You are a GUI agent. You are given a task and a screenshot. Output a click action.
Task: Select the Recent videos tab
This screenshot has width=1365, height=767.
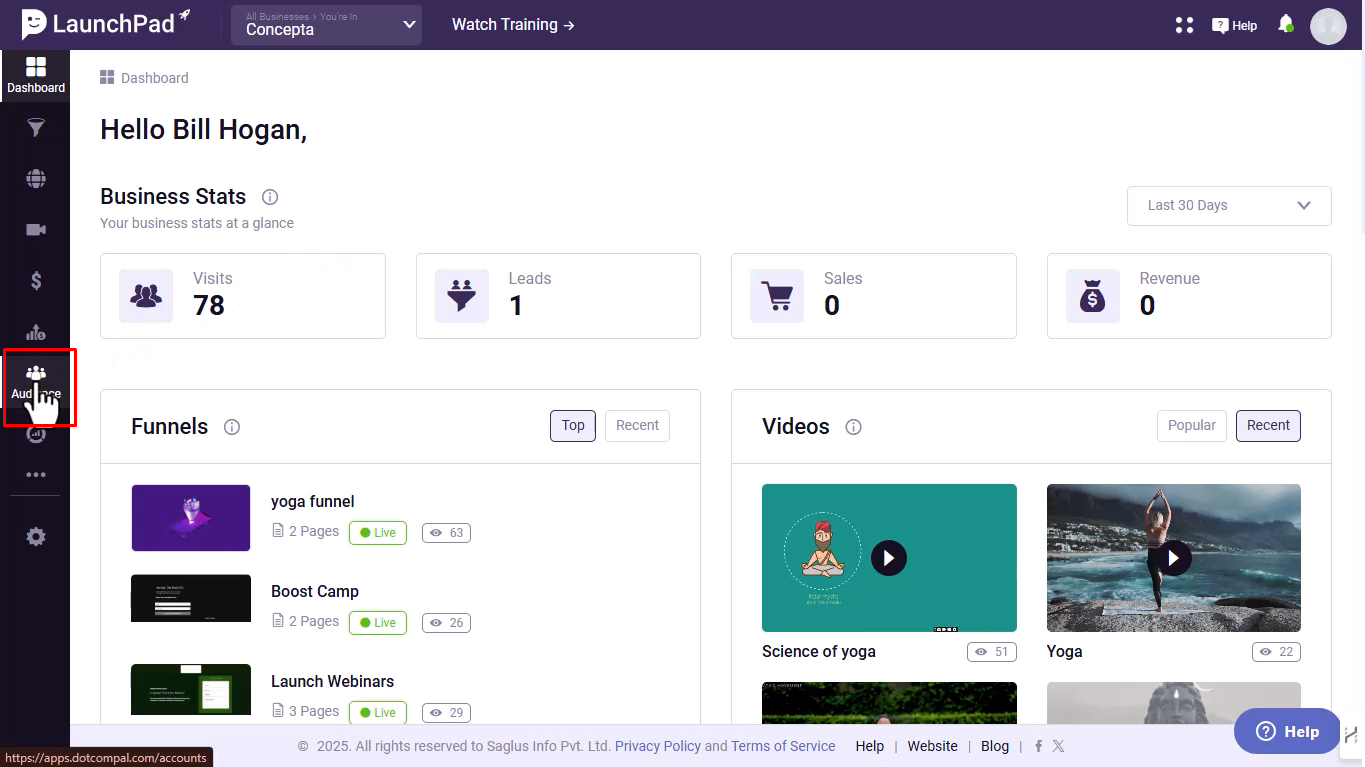(x=1268, y=425)
